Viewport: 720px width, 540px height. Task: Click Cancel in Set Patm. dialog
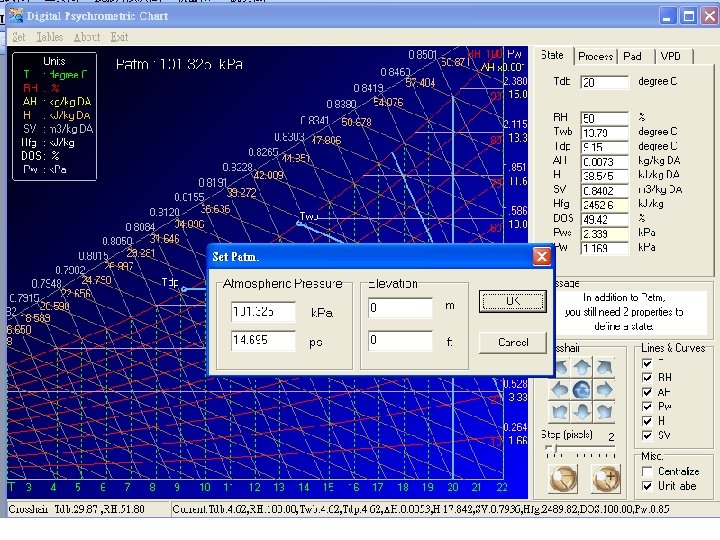pyautogui.click(x=512, y=342)
